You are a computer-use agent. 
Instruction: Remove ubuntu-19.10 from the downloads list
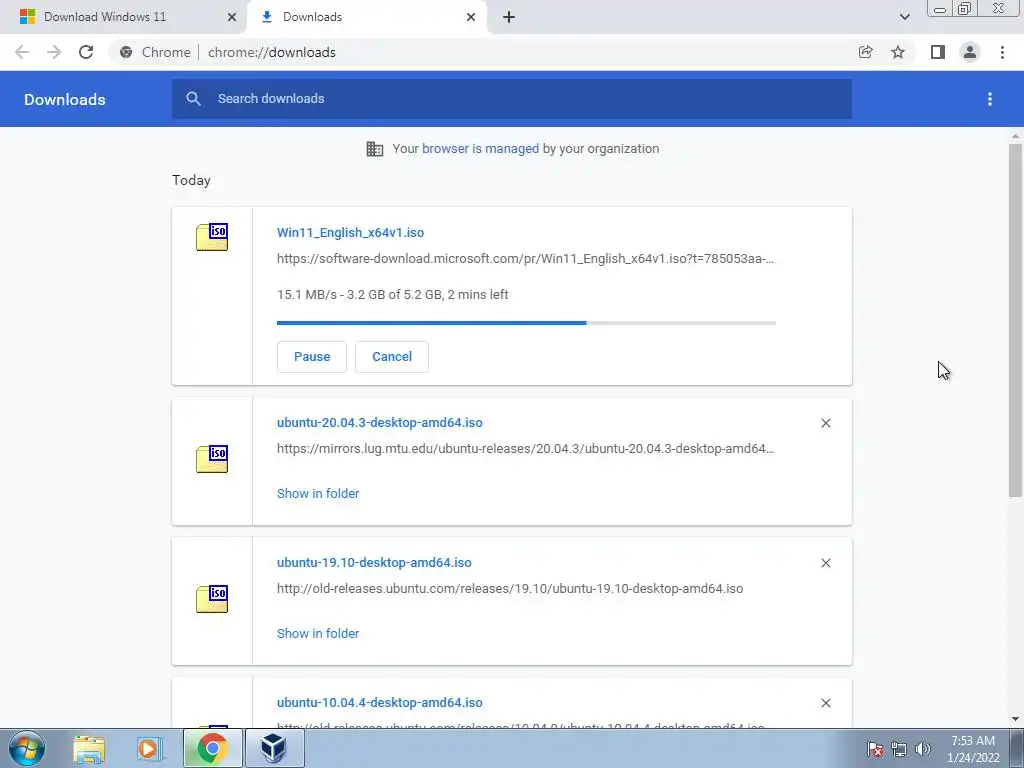coord(825,563)
